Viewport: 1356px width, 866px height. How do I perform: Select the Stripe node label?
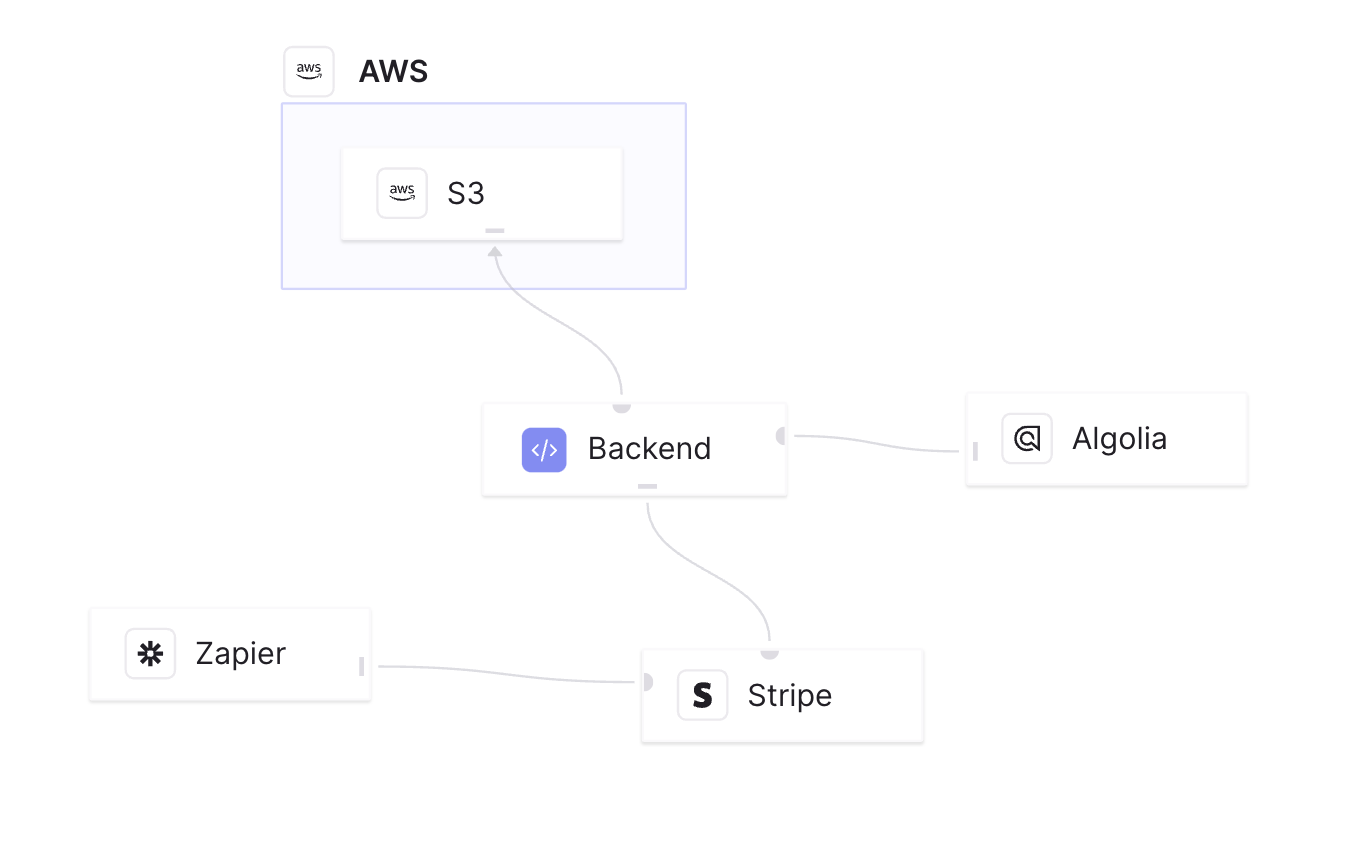pyautogui.click(x=790, y=695)
